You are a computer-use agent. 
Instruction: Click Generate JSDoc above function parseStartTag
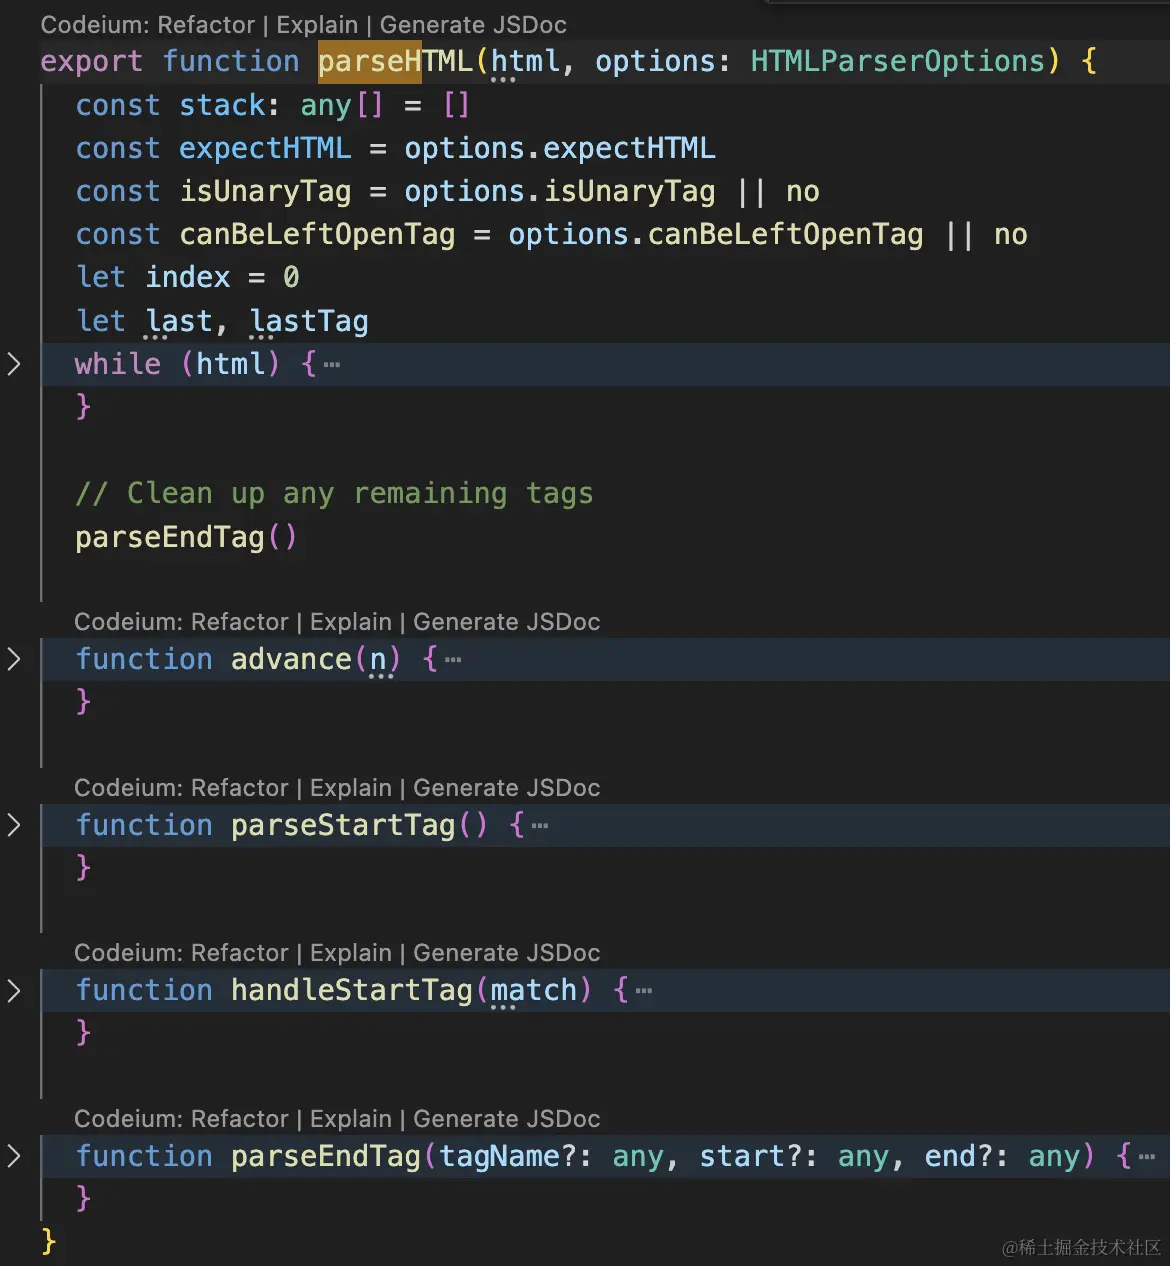point(507,788)
